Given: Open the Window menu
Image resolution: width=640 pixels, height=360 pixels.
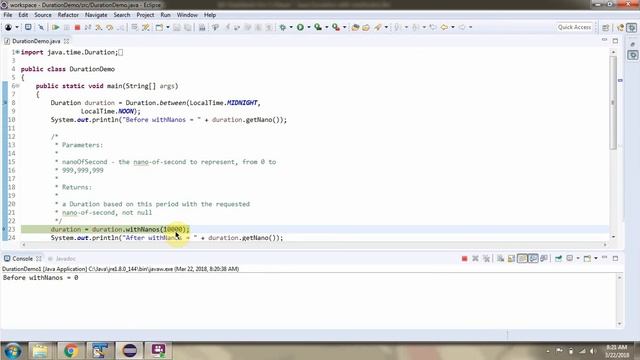Looking at the screenshot, I should click(x=187, y=15).
